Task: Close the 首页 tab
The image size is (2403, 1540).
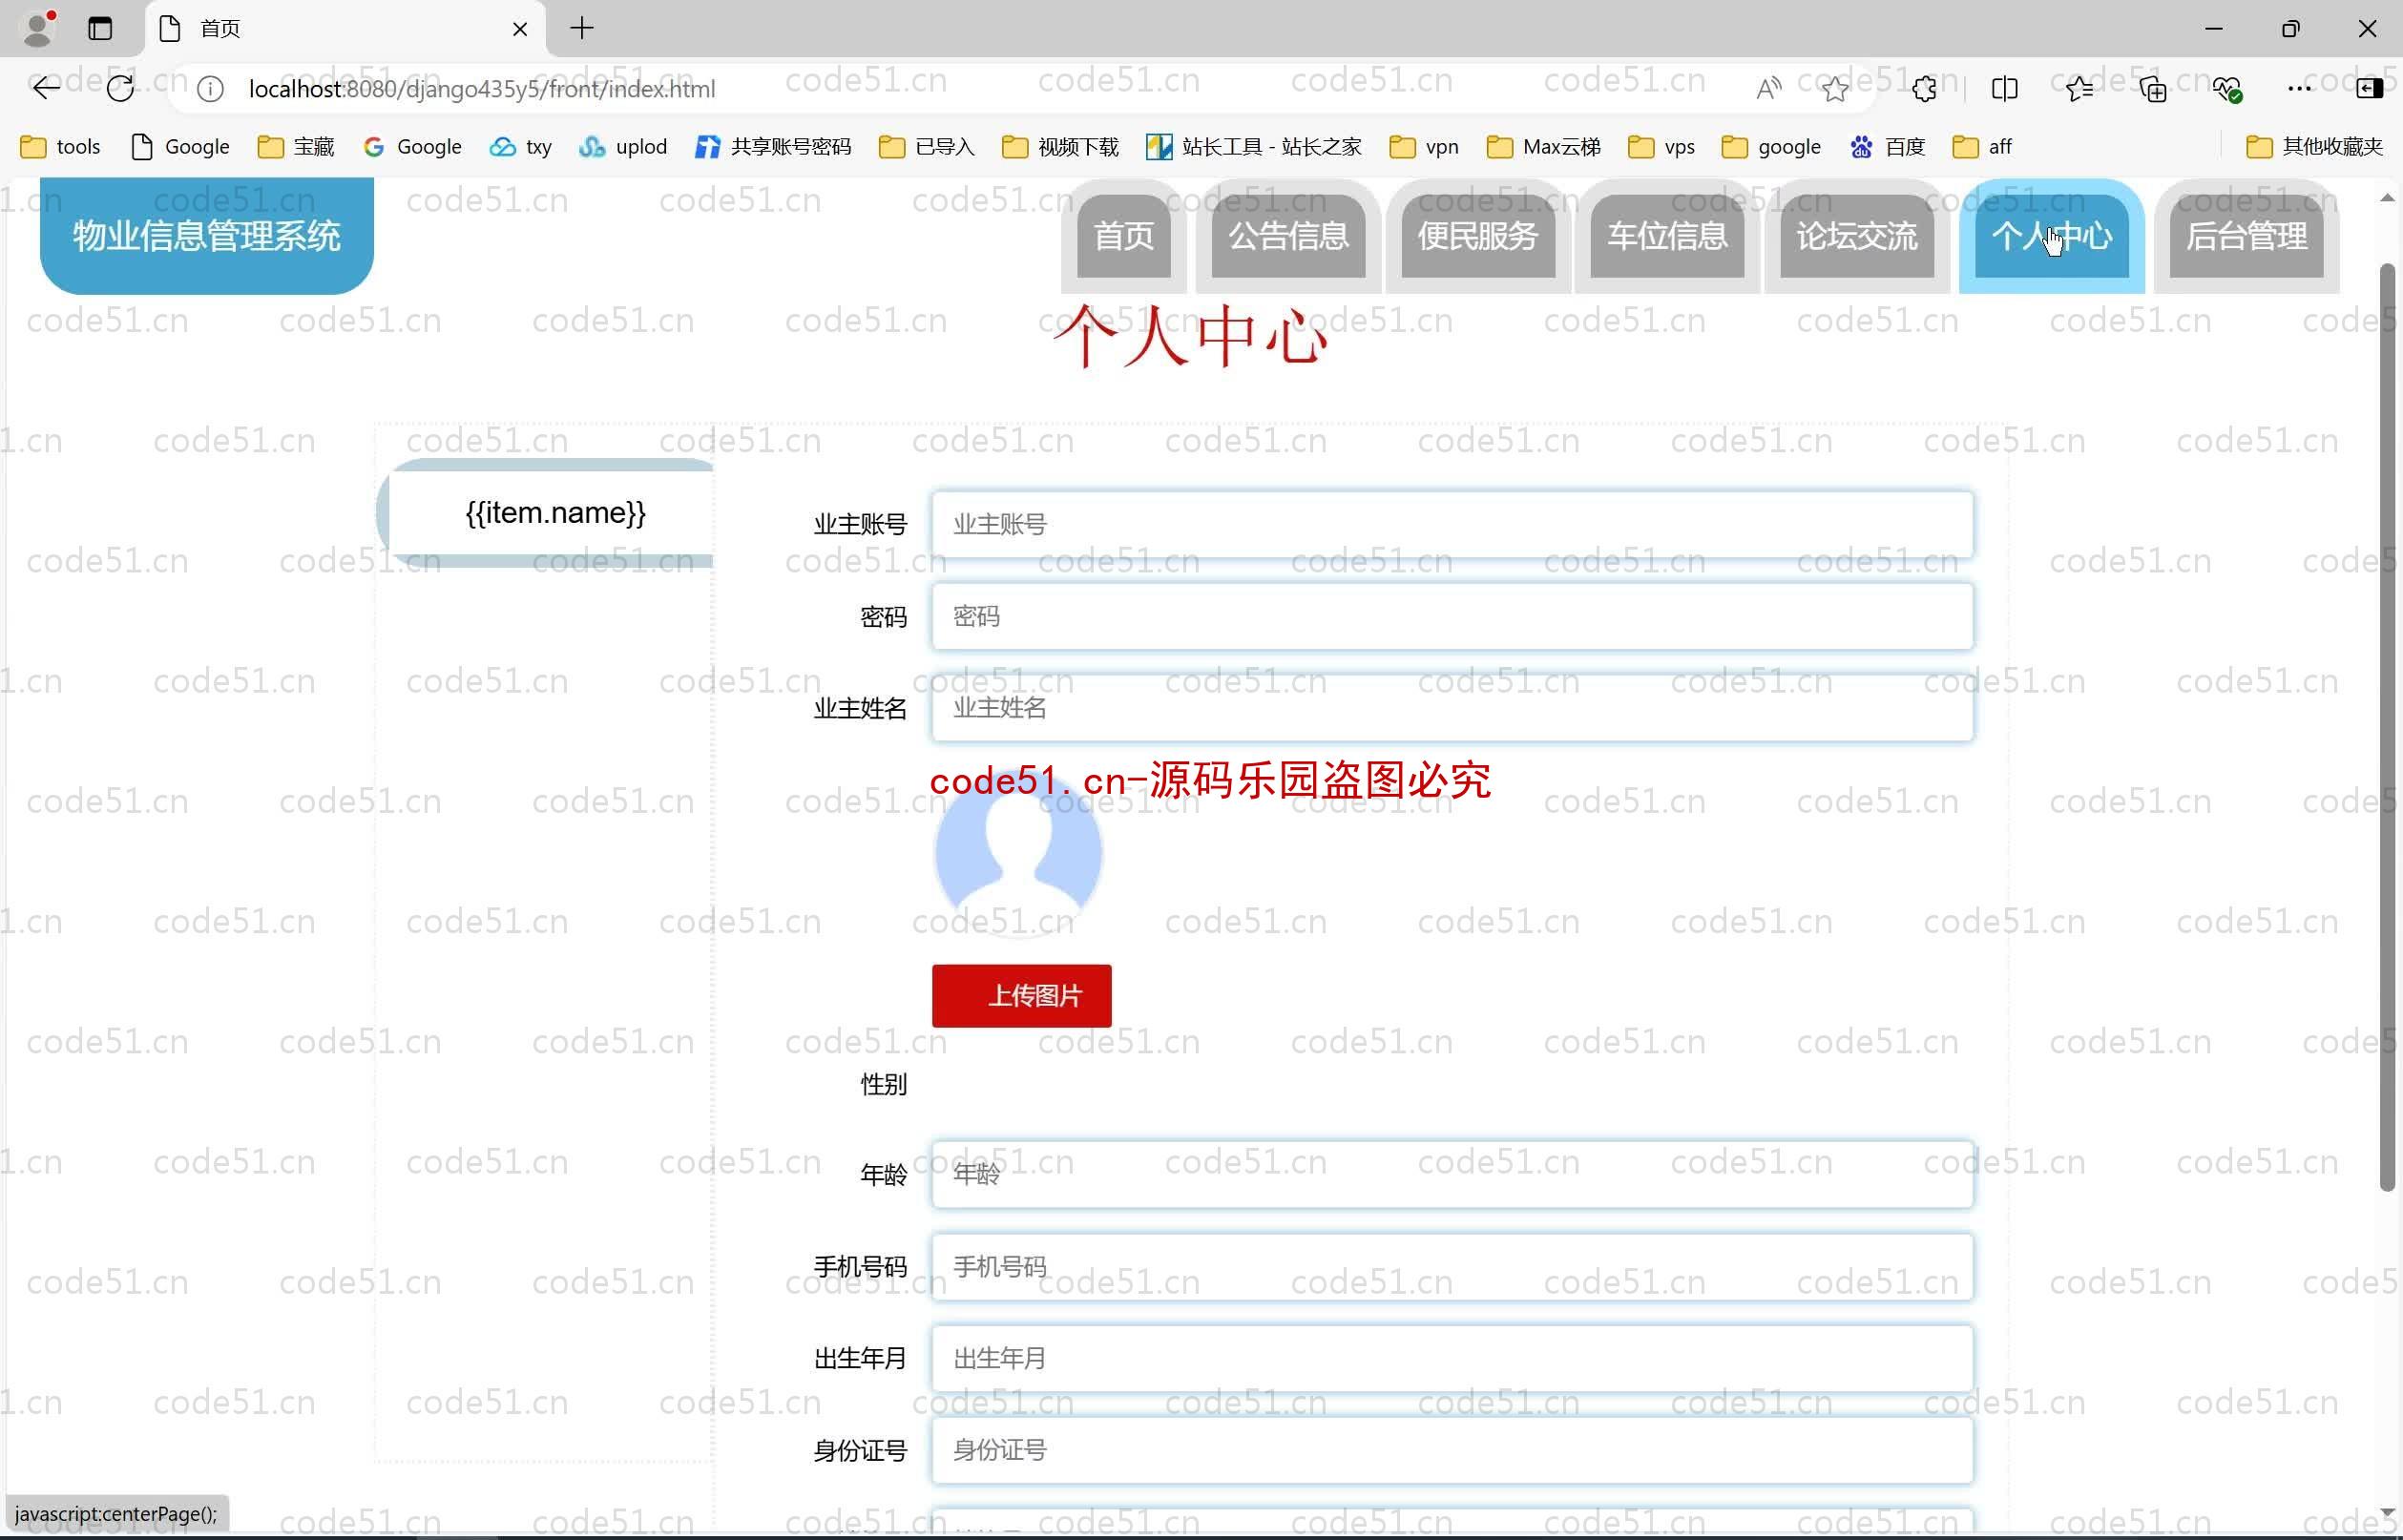Action: click(520, 29)
